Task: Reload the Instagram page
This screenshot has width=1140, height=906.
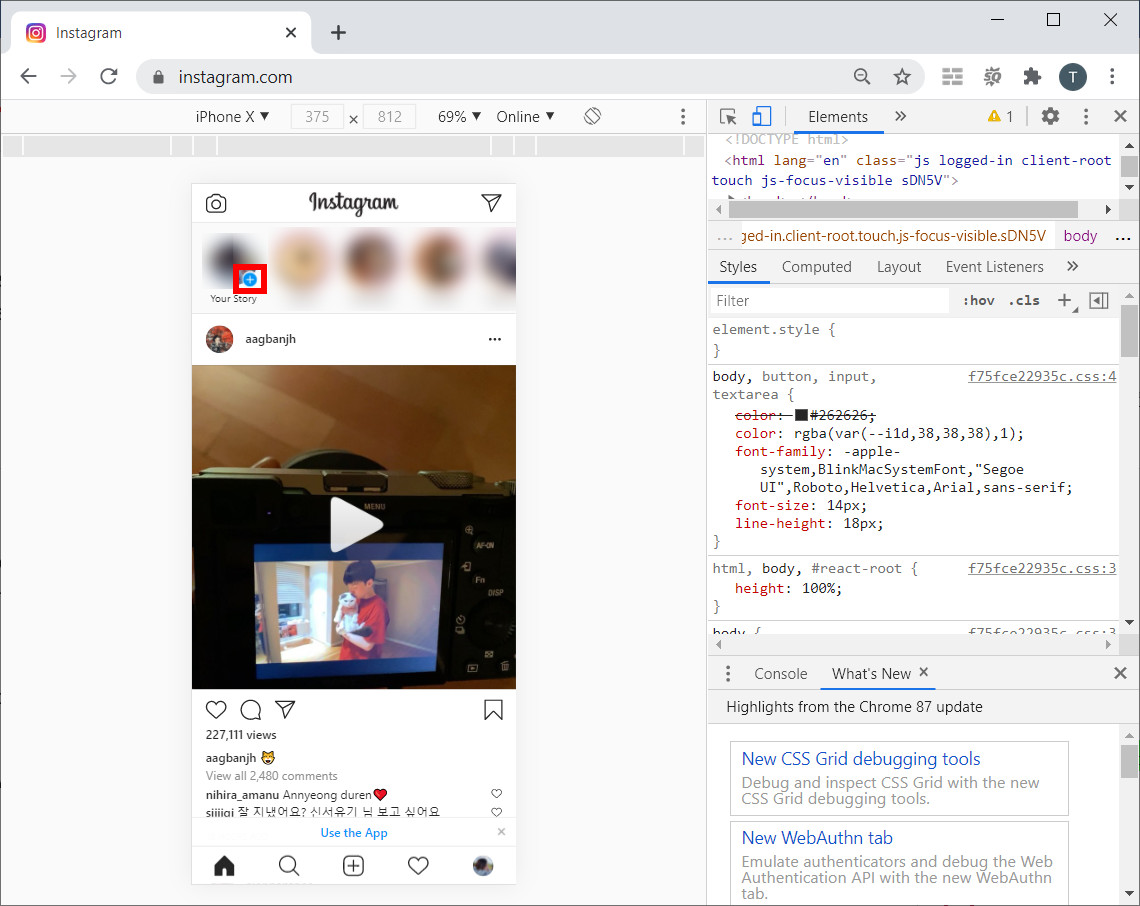Action: pos(109,76)
